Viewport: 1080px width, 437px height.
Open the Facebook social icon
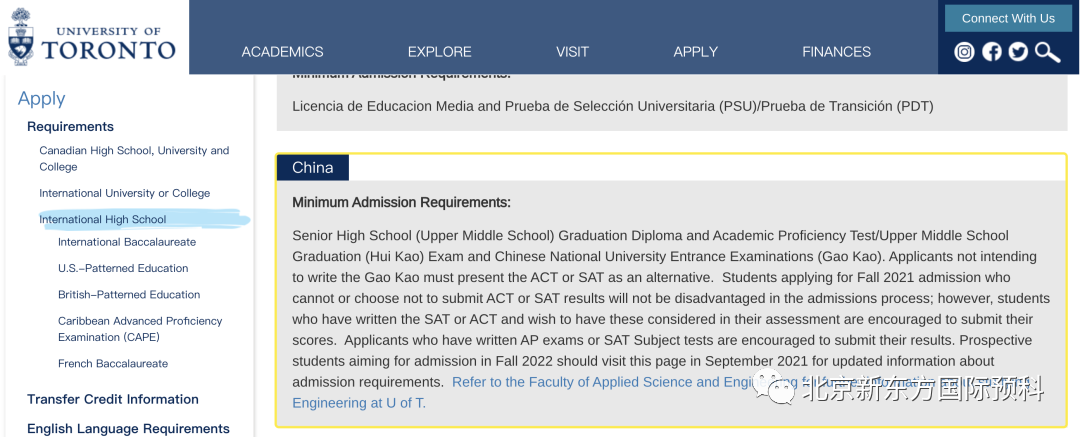(991, 52)
